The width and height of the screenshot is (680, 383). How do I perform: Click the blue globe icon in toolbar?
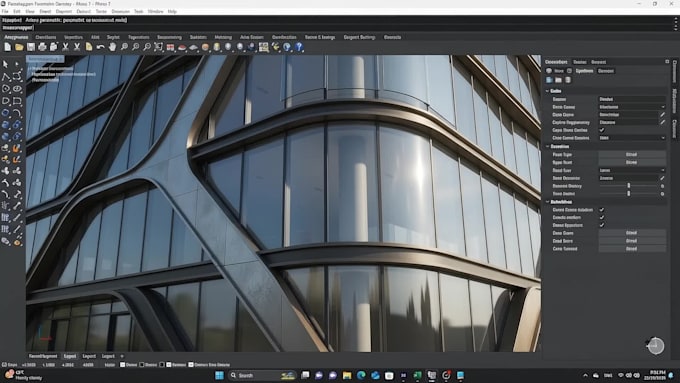click(x=287, y=47)
